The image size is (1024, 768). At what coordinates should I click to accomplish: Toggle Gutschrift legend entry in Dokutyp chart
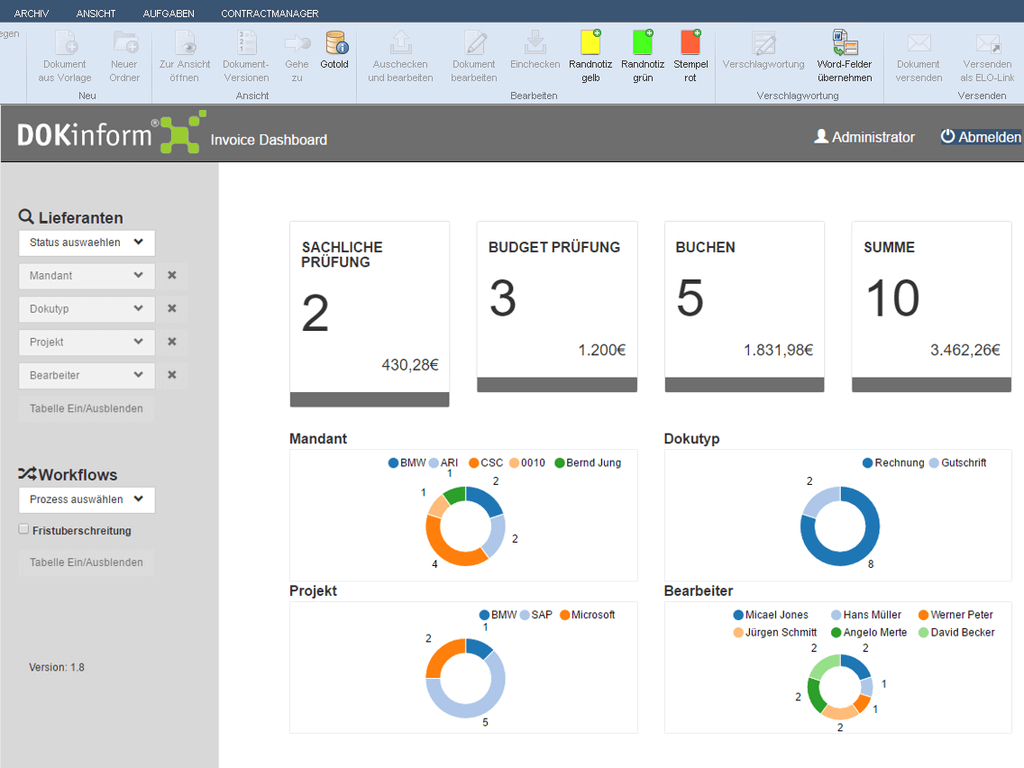coord(958,463)
